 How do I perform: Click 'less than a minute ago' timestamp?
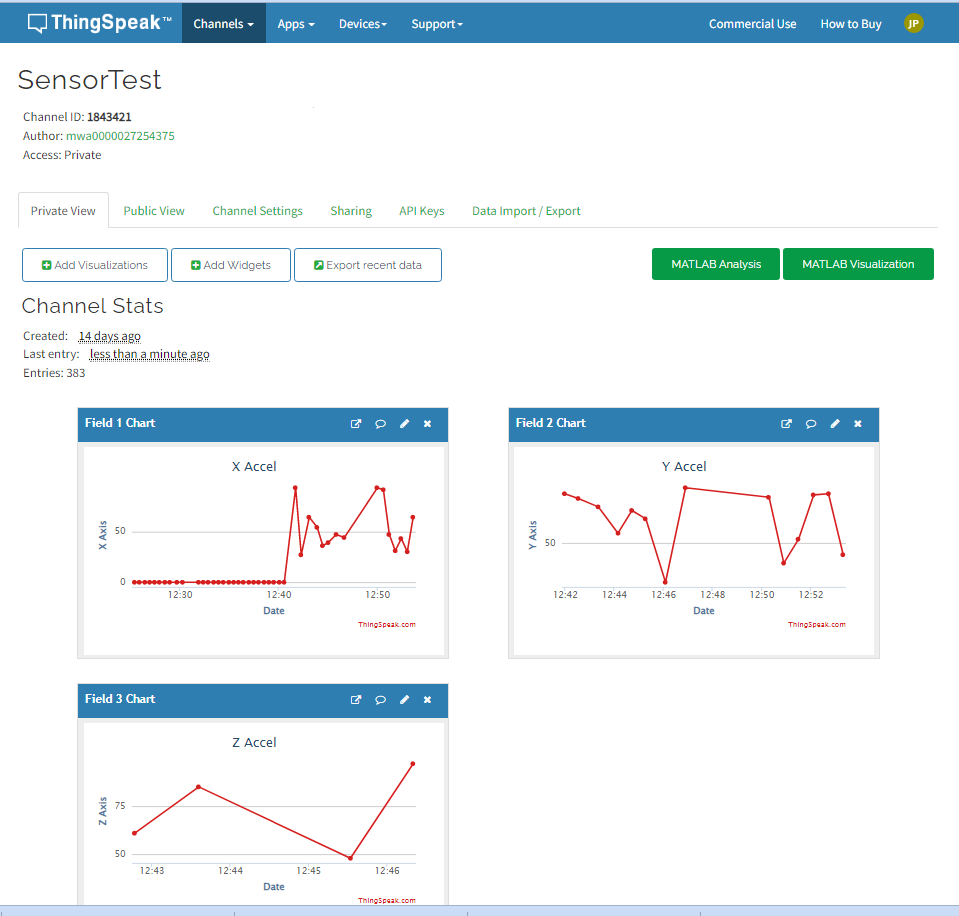(149, 354)
